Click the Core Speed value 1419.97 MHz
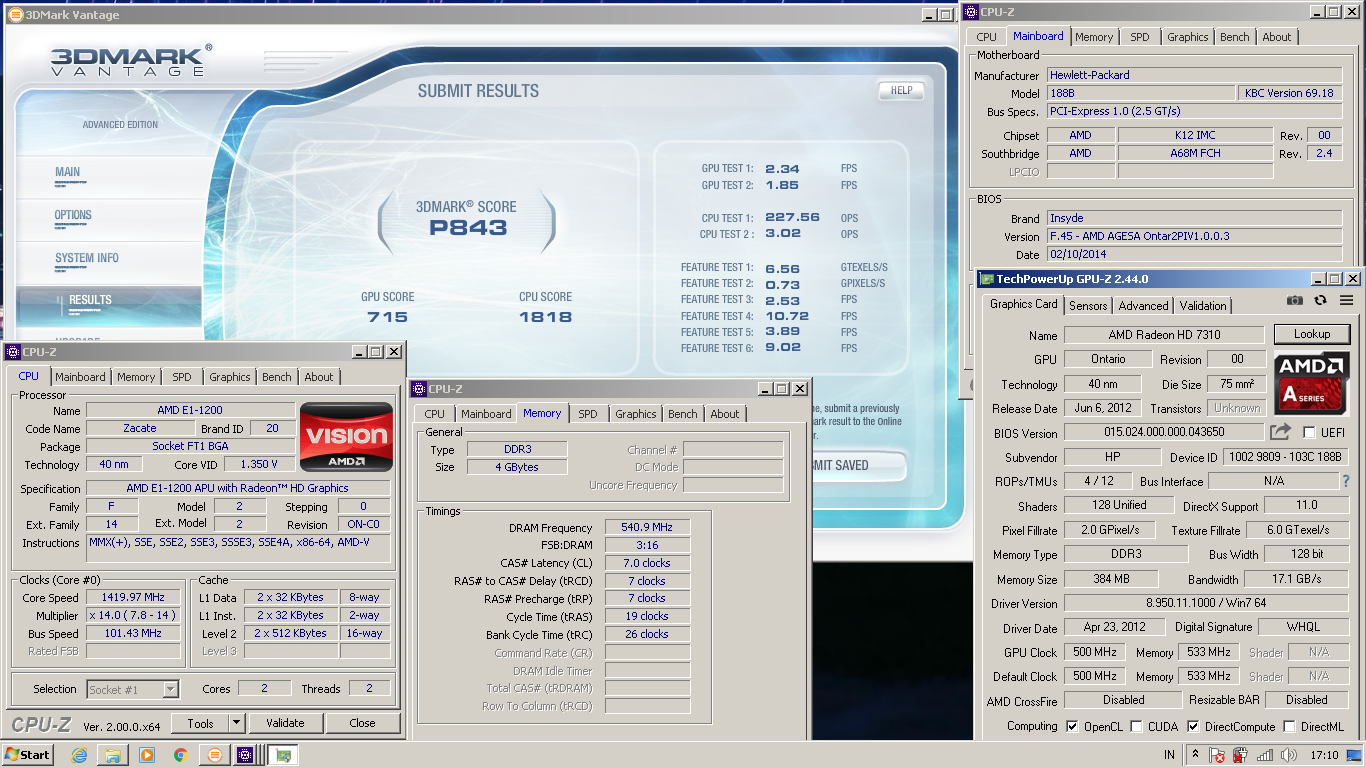1366x768 pixels. pyautogui.click(x=134, y=597)
